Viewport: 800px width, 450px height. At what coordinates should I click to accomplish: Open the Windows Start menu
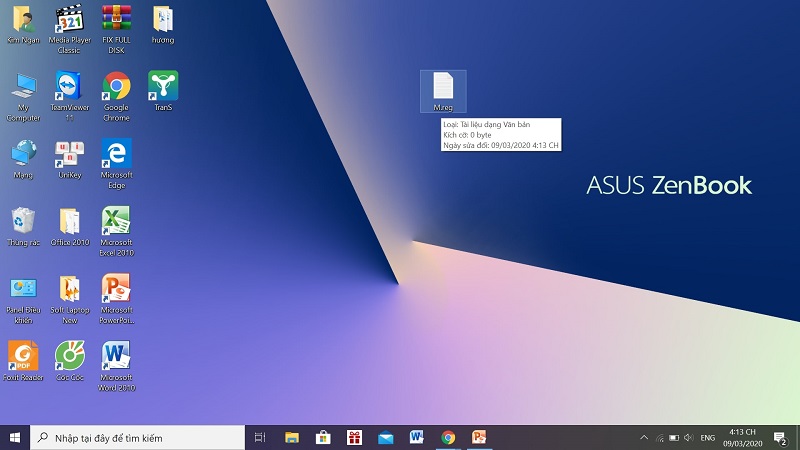(x=15, y=437)
